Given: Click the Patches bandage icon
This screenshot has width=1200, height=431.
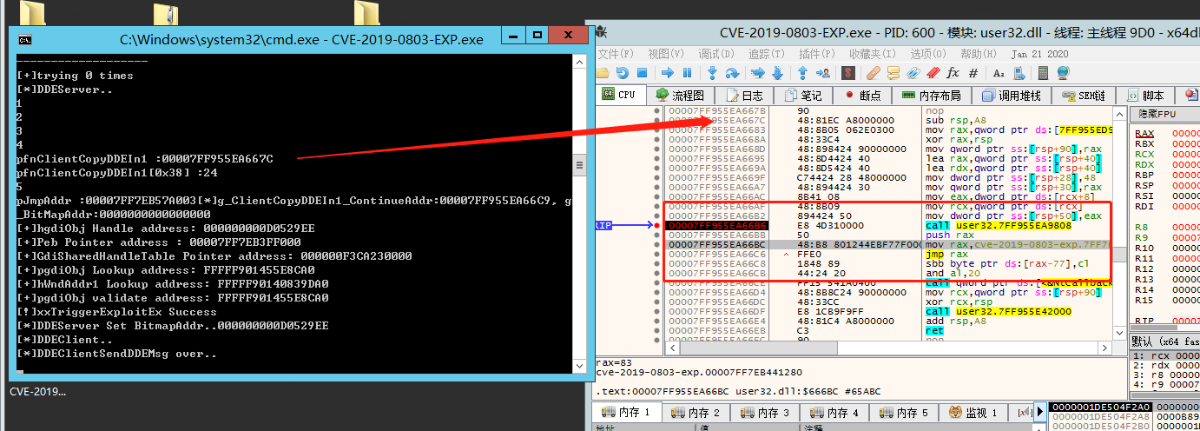Looking at the screenshot, I should (873, 72).
